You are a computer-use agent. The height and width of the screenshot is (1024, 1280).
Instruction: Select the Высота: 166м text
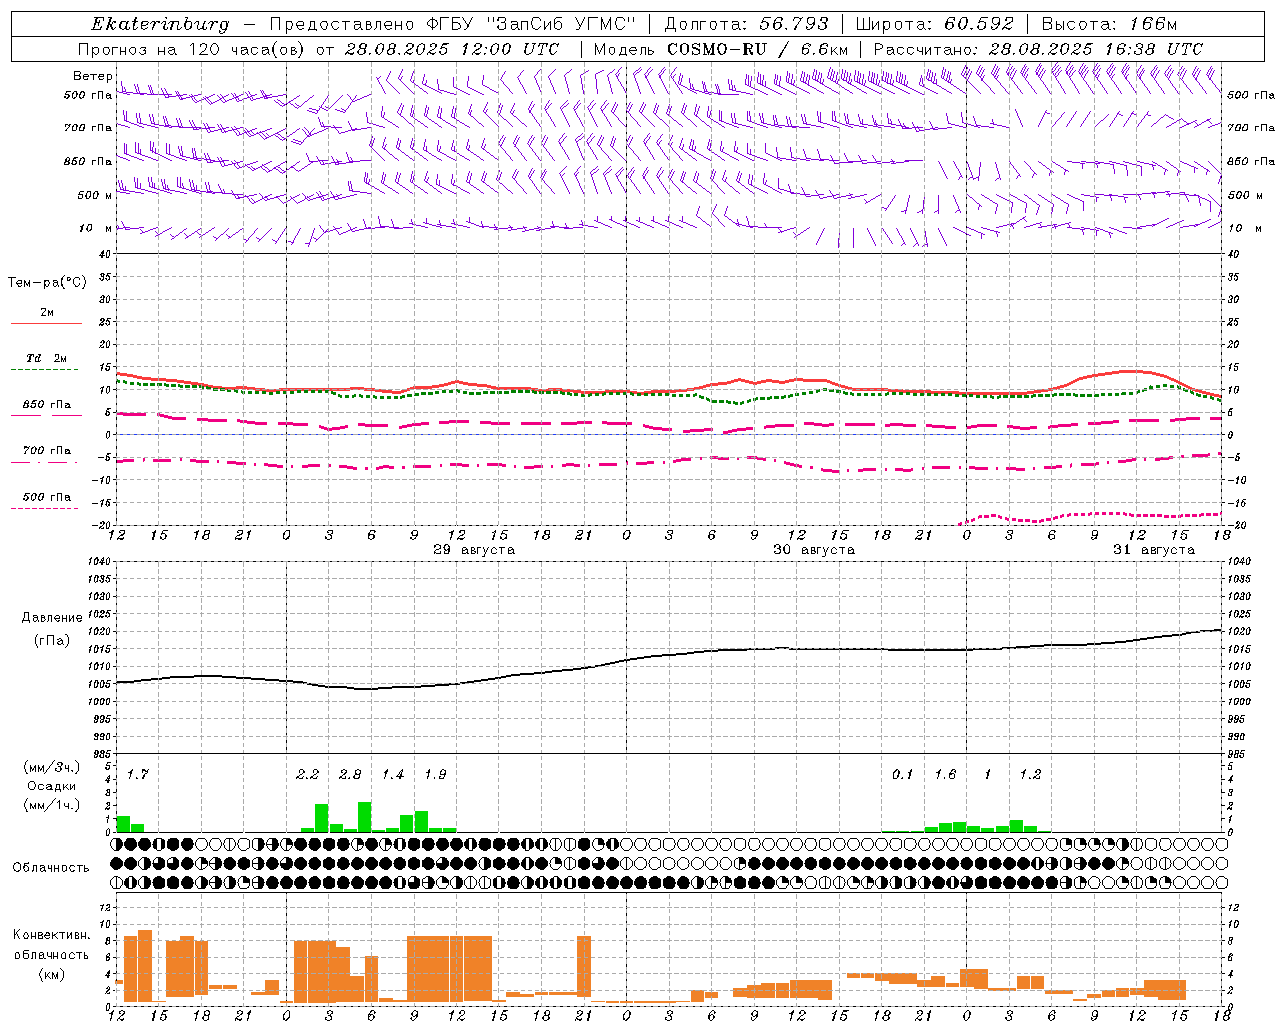(x=1110, y=24)
